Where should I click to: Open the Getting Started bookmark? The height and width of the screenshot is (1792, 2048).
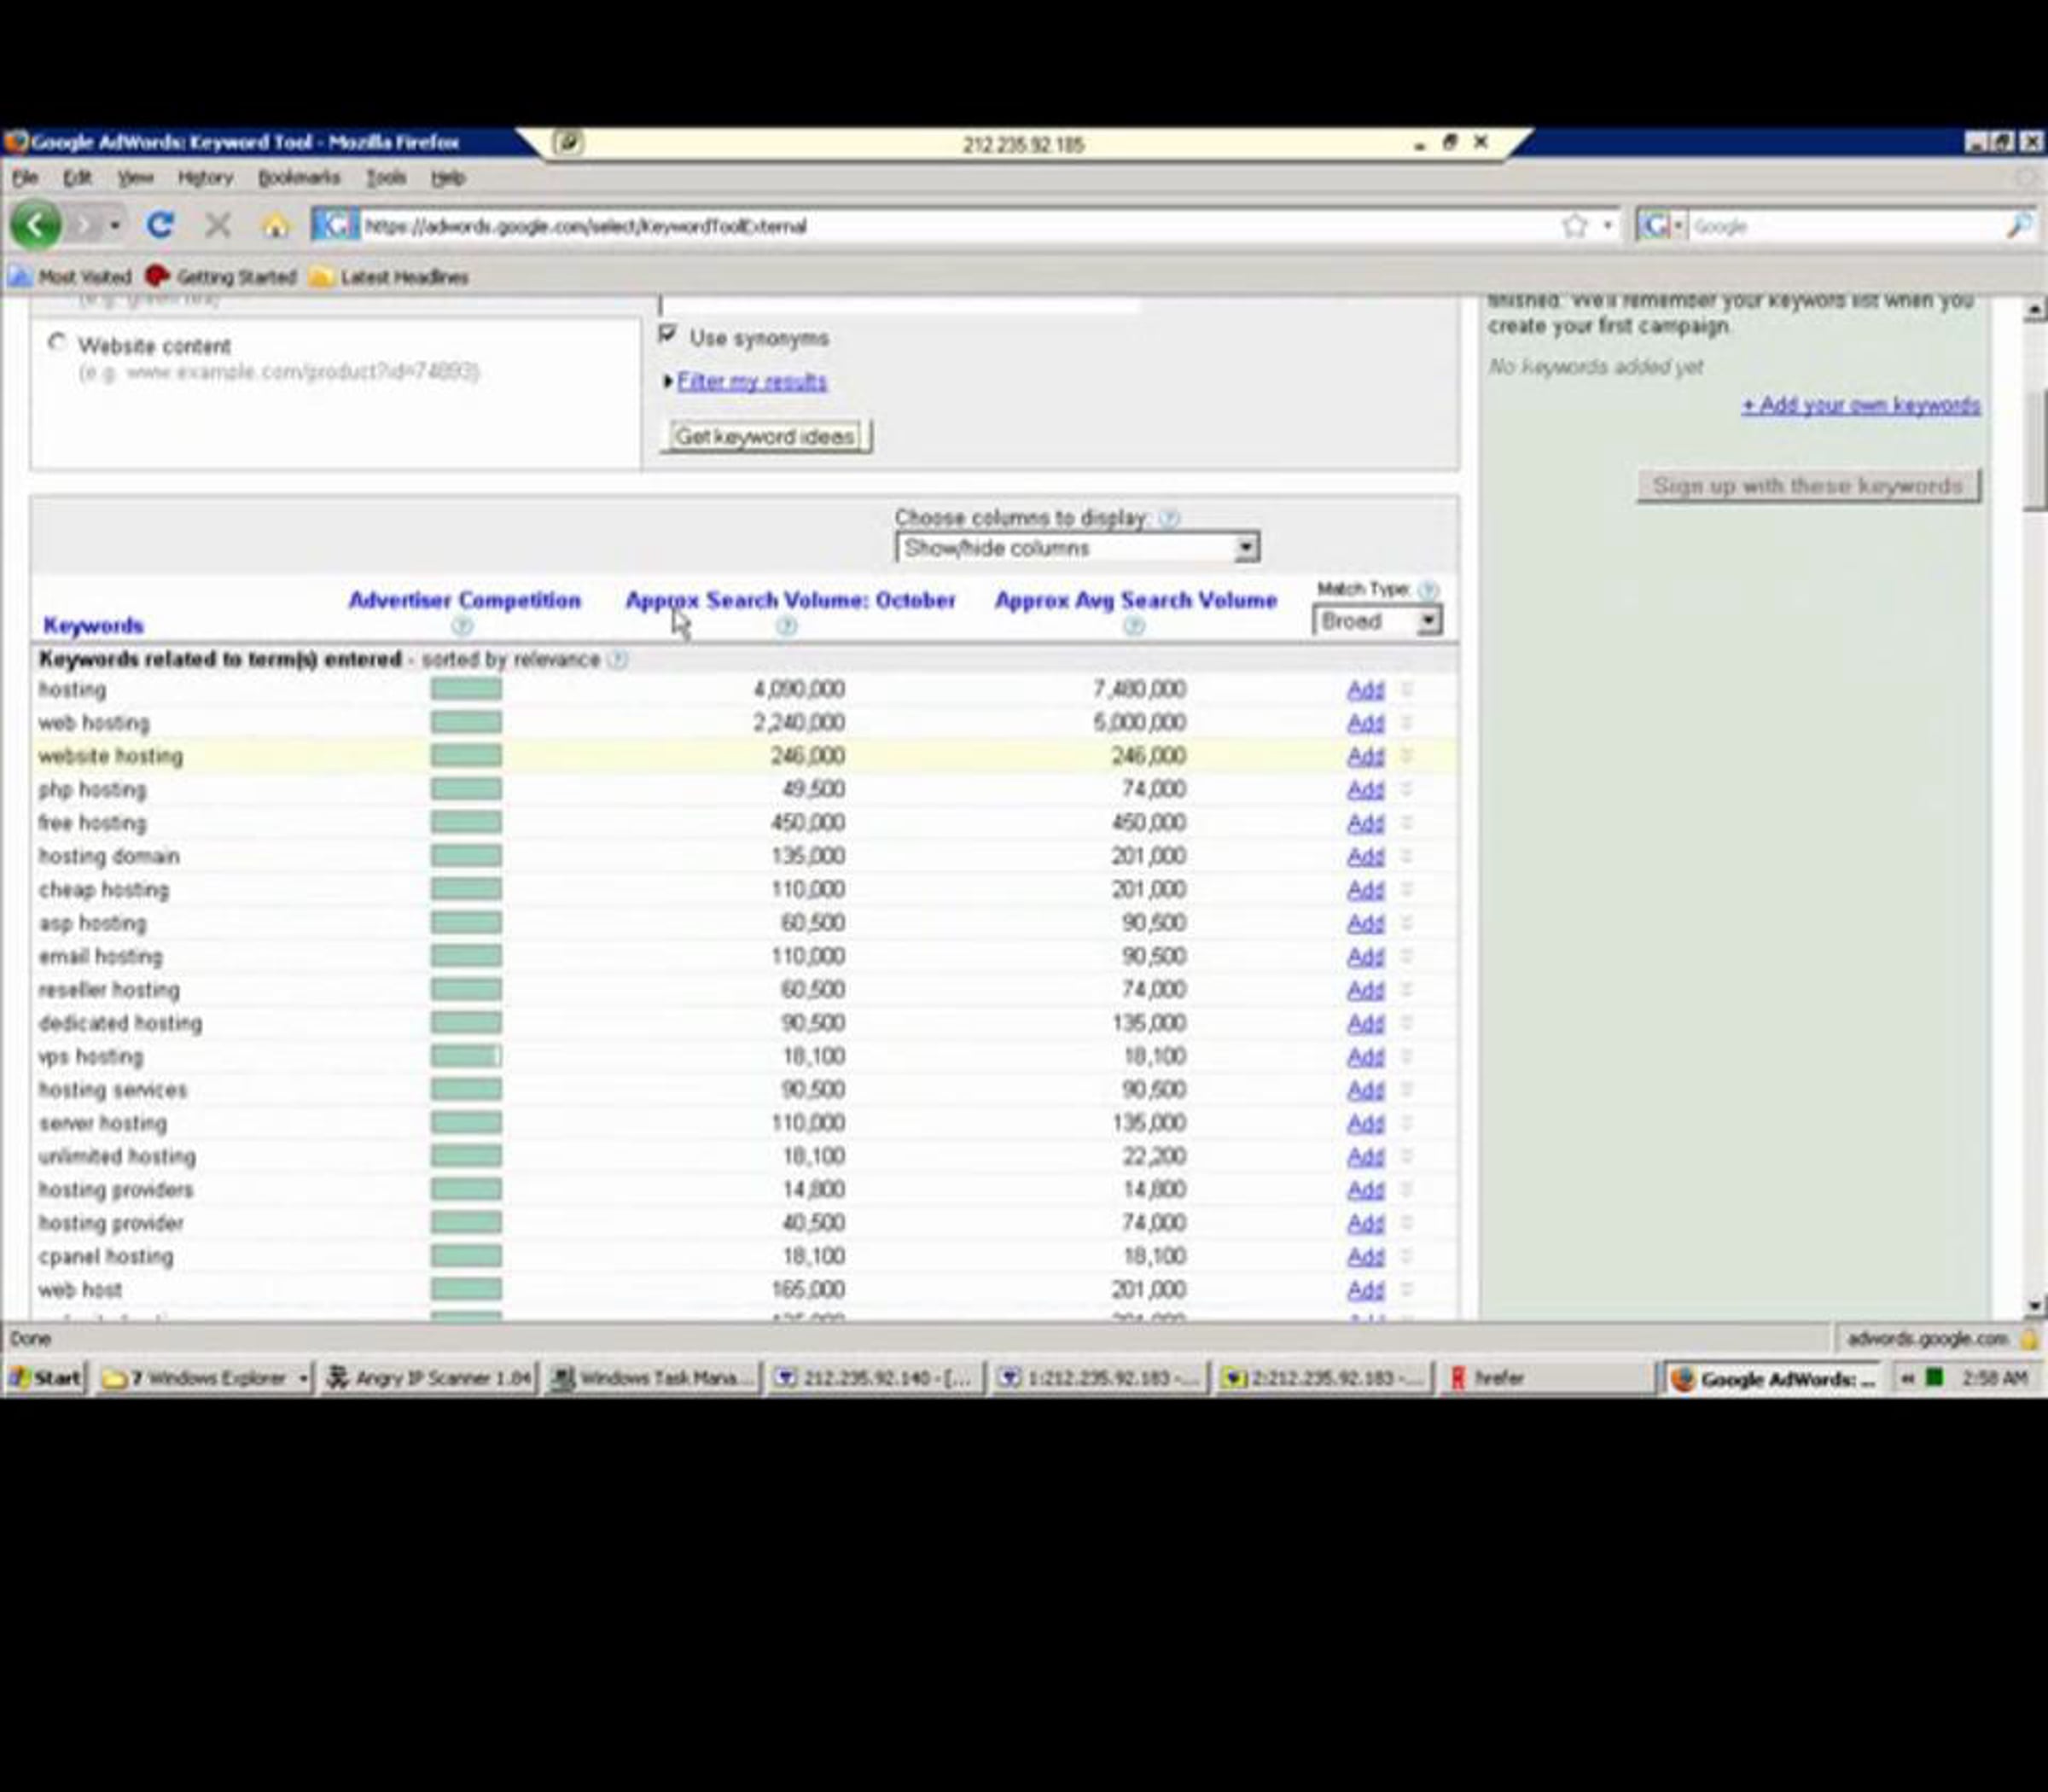(x=222, y=277)
